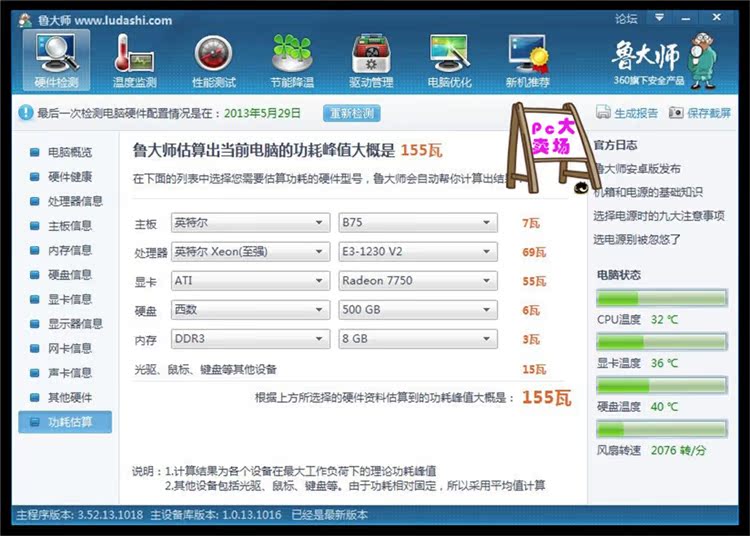Viewport: 750px width, 536px height.
Task: Click the app icon in title bar
Action: click(x=24, y=20)
